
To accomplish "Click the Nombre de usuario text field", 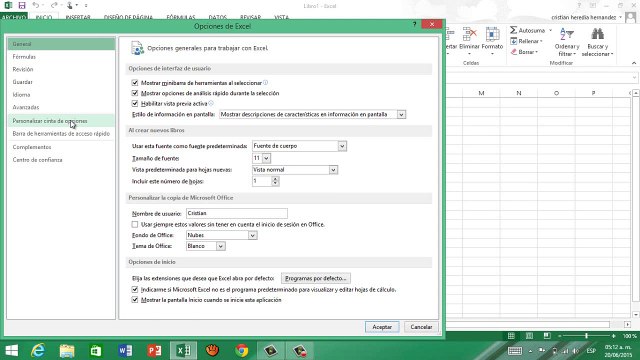I will click(x=237, y=213).
